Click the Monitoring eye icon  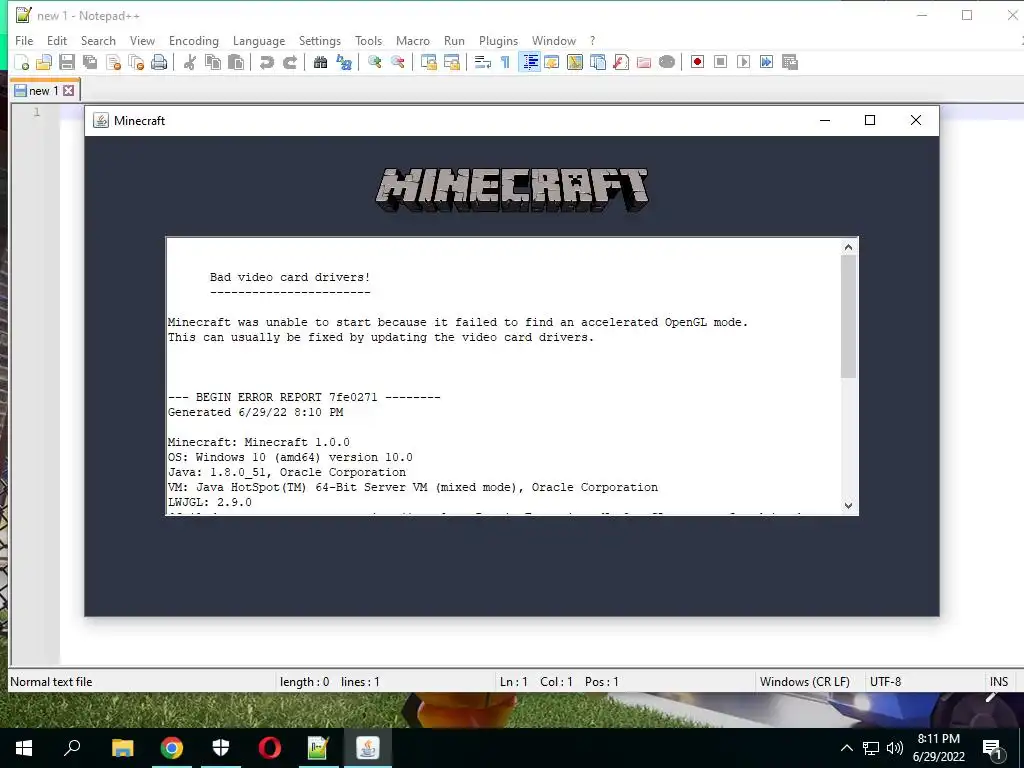(x=667, y=62)
